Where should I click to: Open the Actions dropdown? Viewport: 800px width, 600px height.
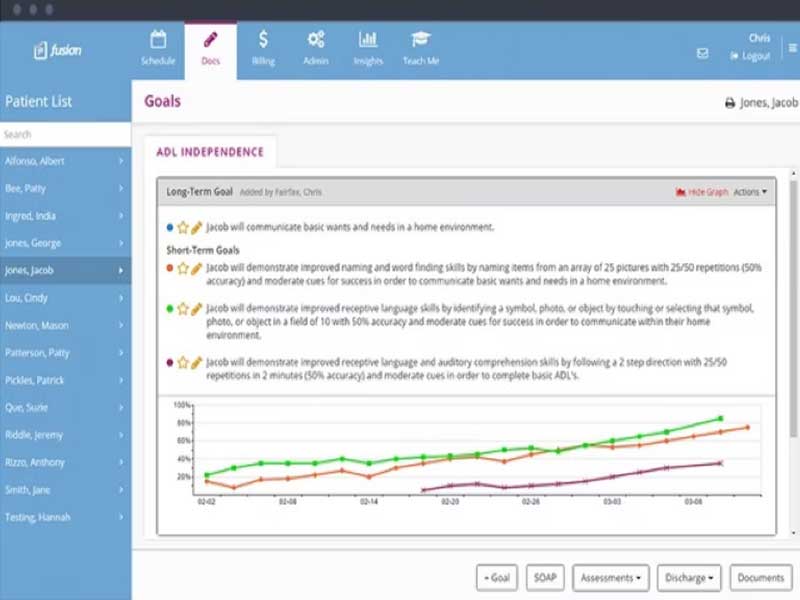point(750,192)
